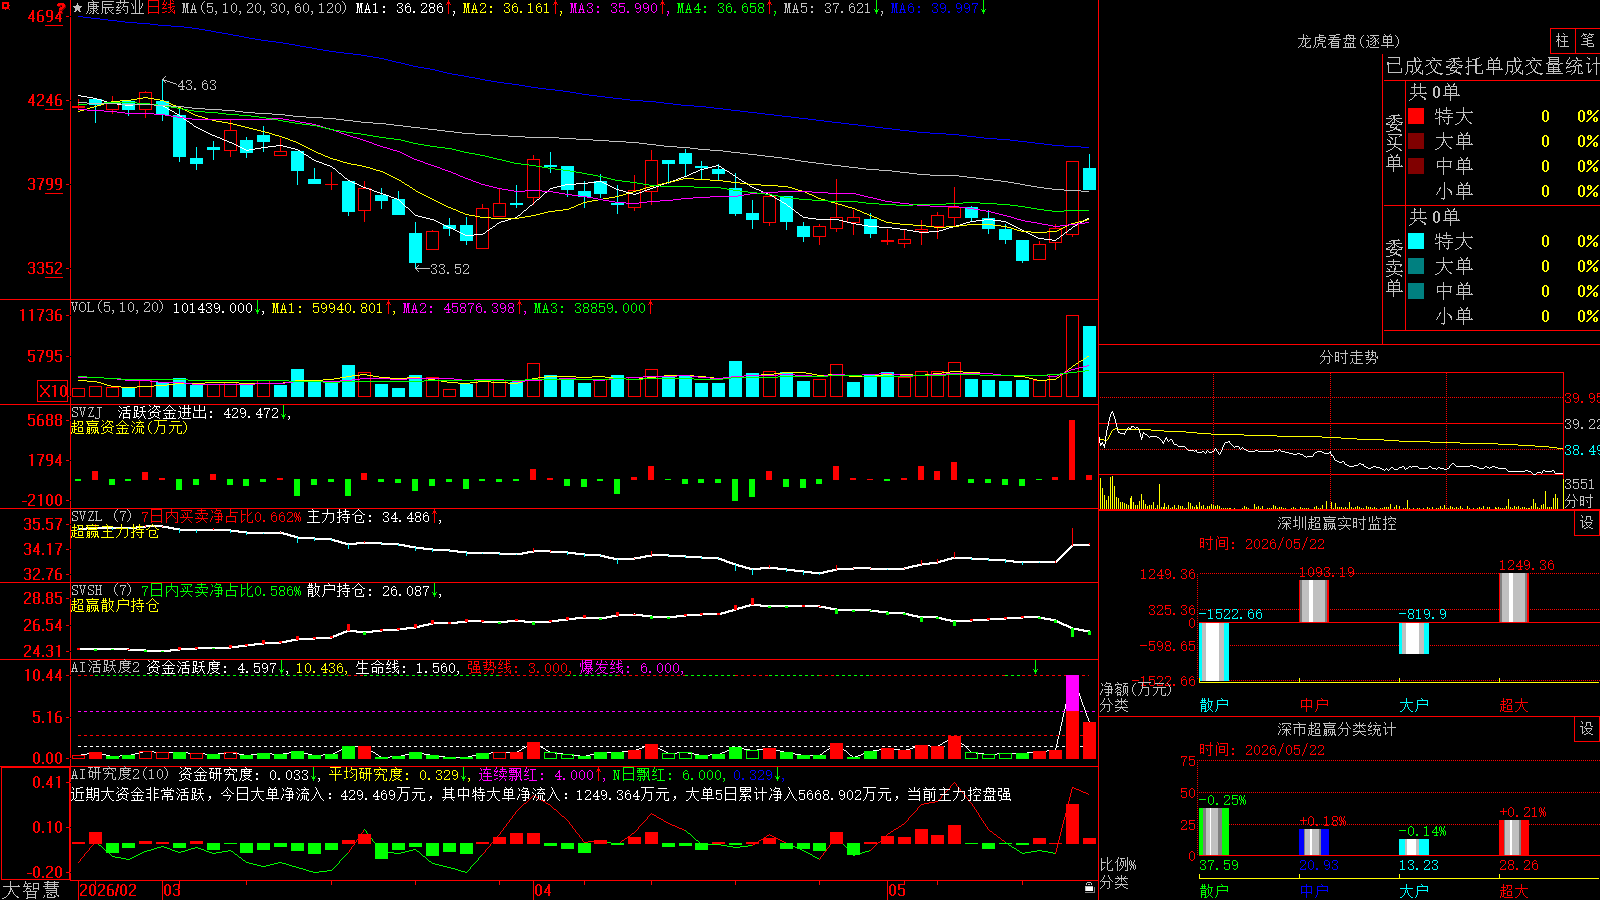Screen dimensions: 1600x900
Task: Click the 超赢资金流(万元) label
Action: point(129,427)
